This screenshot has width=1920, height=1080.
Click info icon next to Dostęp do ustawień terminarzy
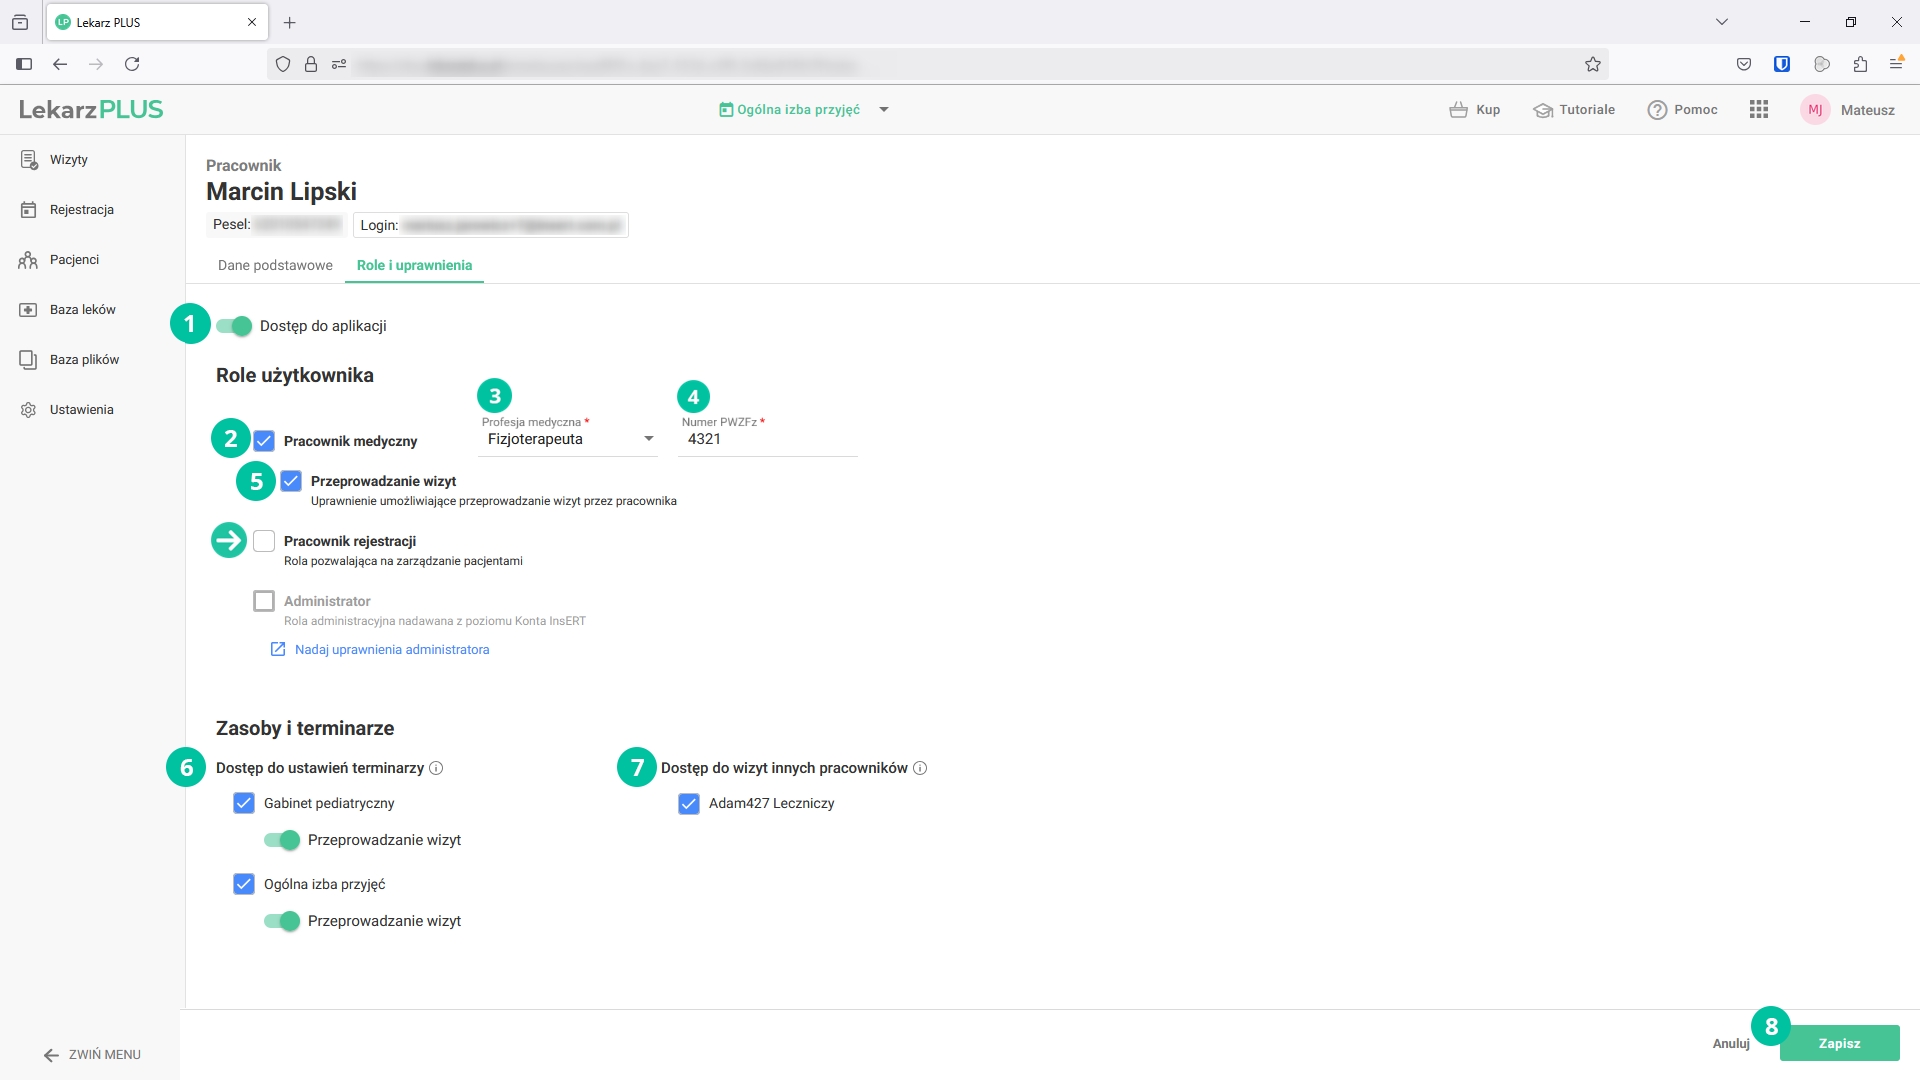[x=436, y=768]
